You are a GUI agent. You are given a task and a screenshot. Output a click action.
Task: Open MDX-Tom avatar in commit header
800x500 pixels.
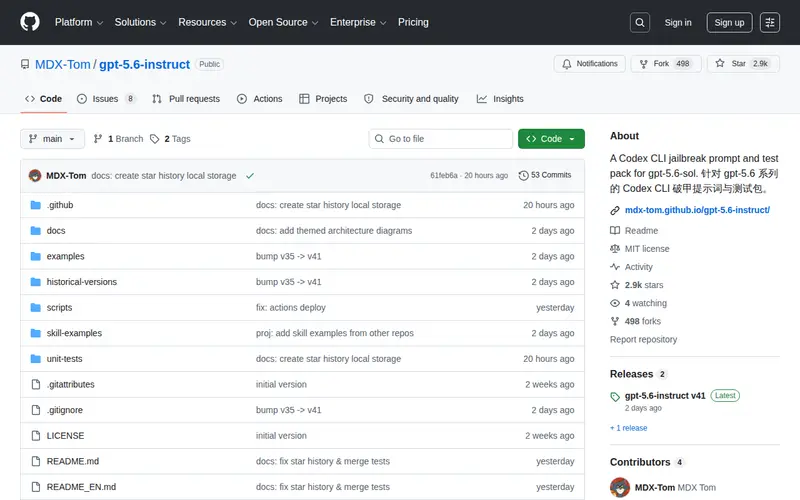pyautogui.click(x=35, y=176)
